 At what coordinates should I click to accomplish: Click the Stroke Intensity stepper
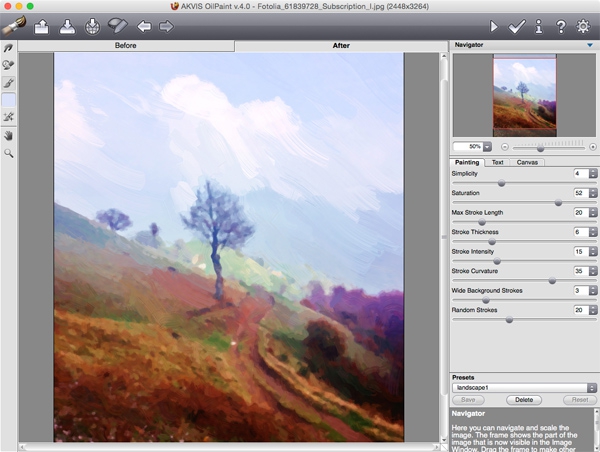(593, 252)
